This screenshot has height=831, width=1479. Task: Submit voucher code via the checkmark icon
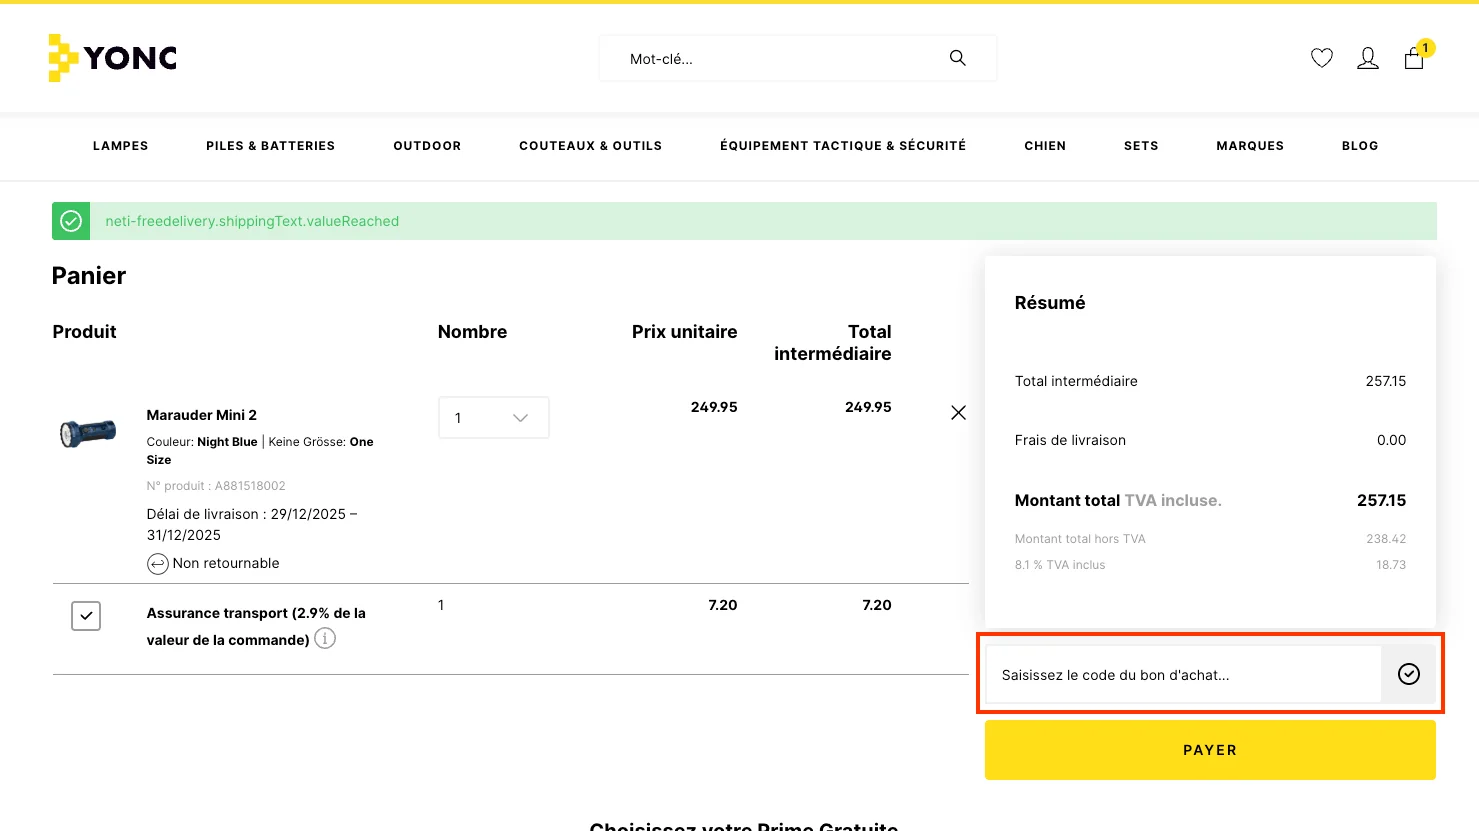click(x=1409, y=674)
